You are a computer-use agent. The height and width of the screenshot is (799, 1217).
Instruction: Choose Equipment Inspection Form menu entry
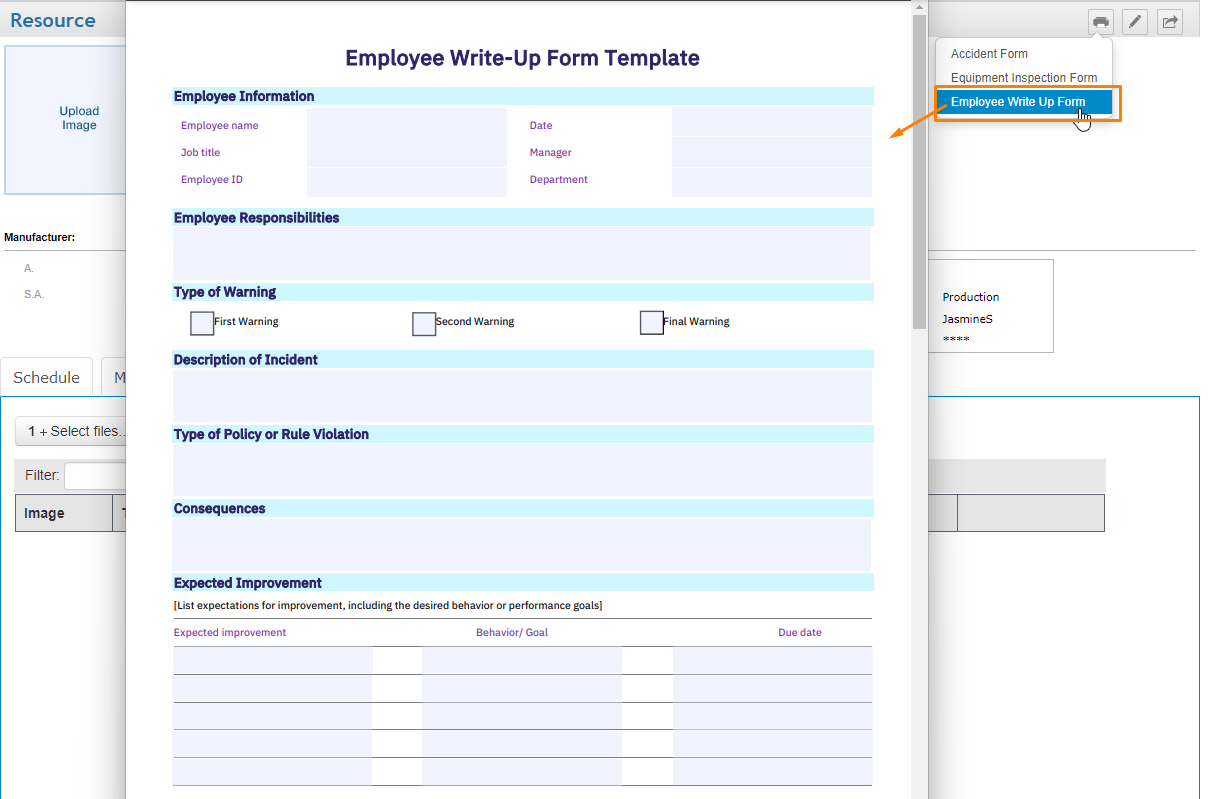coord(1024,77)
